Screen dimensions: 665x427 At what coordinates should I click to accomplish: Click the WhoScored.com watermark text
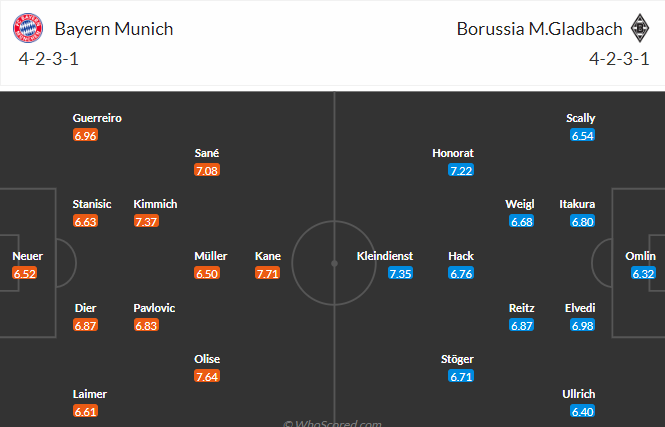[333, 423]
